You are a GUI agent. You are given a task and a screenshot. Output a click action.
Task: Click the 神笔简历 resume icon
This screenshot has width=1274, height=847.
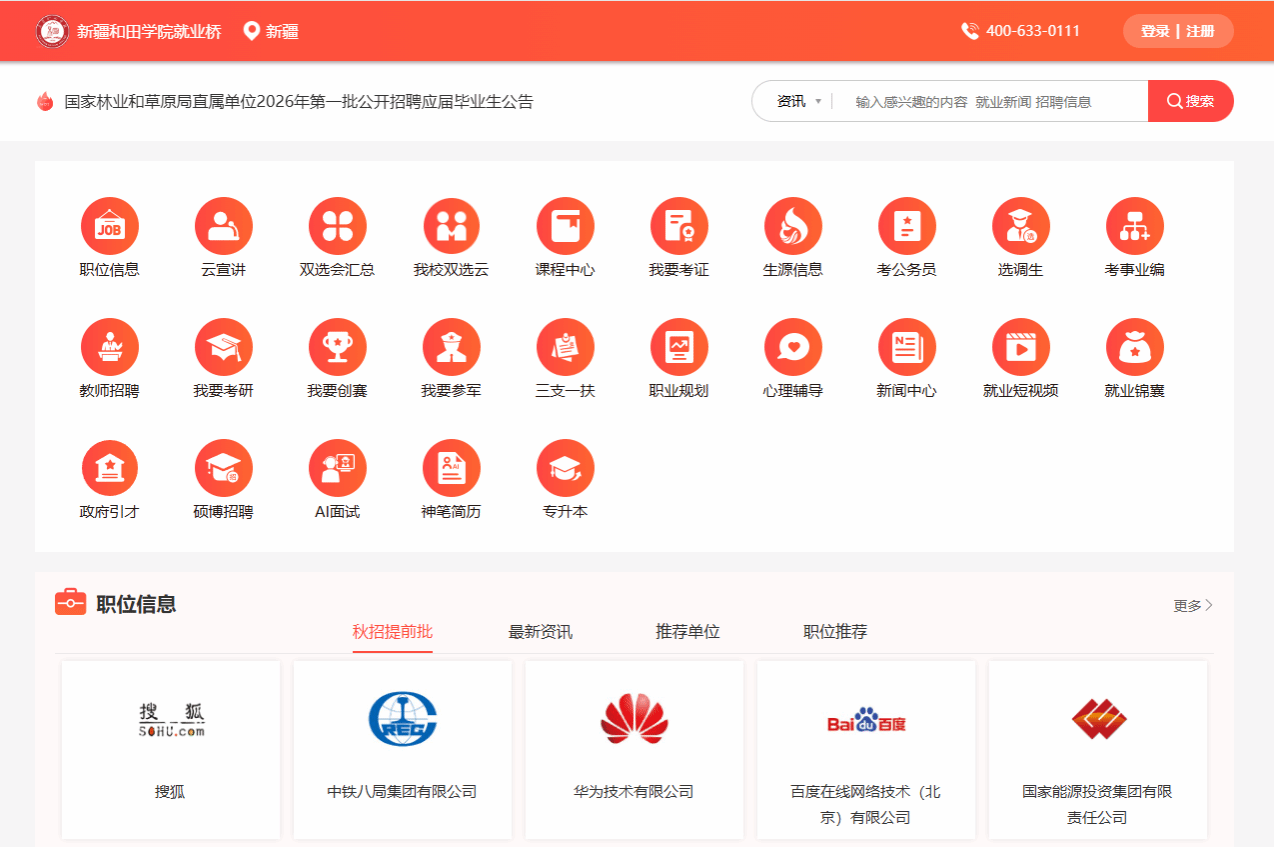(451, 468)
